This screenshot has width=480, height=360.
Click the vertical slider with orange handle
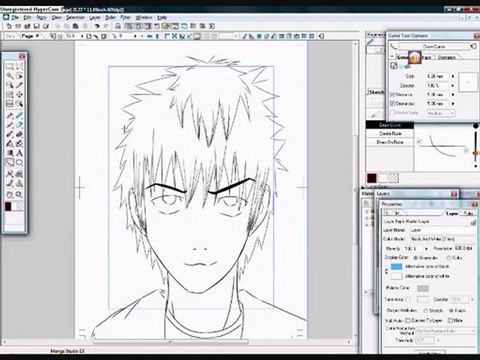coord(475,146)
